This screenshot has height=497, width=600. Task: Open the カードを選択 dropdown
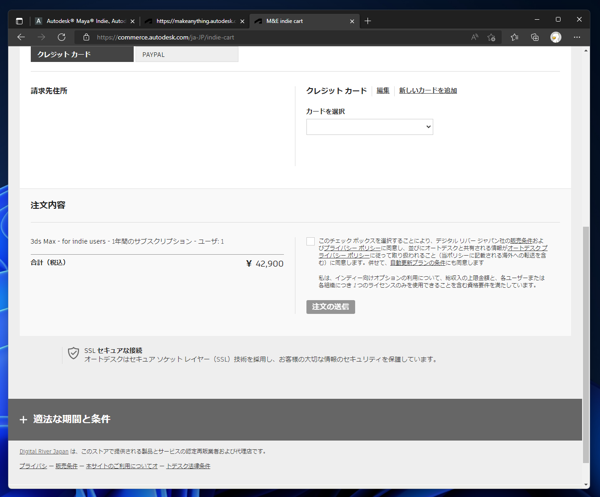(x=370, y=127)
